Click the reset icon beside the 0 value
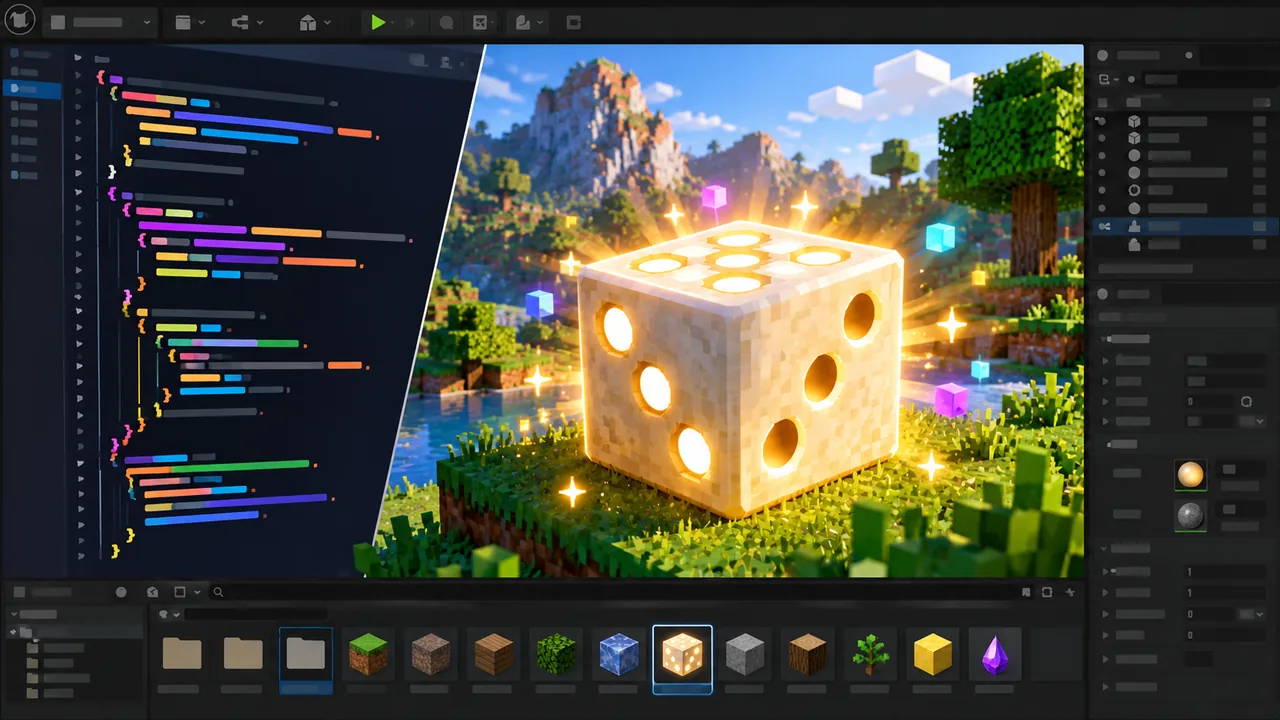The height and width of the screenshot is (720, 1280). [x=1246, y=401]
